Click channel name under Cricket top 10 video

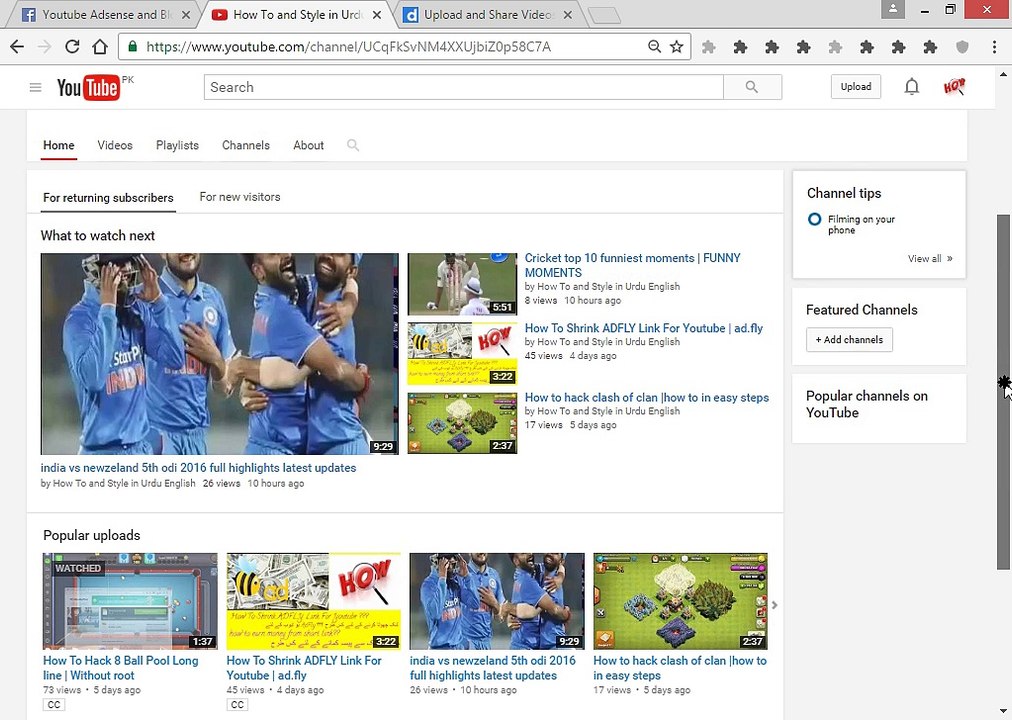click(609, 286)
